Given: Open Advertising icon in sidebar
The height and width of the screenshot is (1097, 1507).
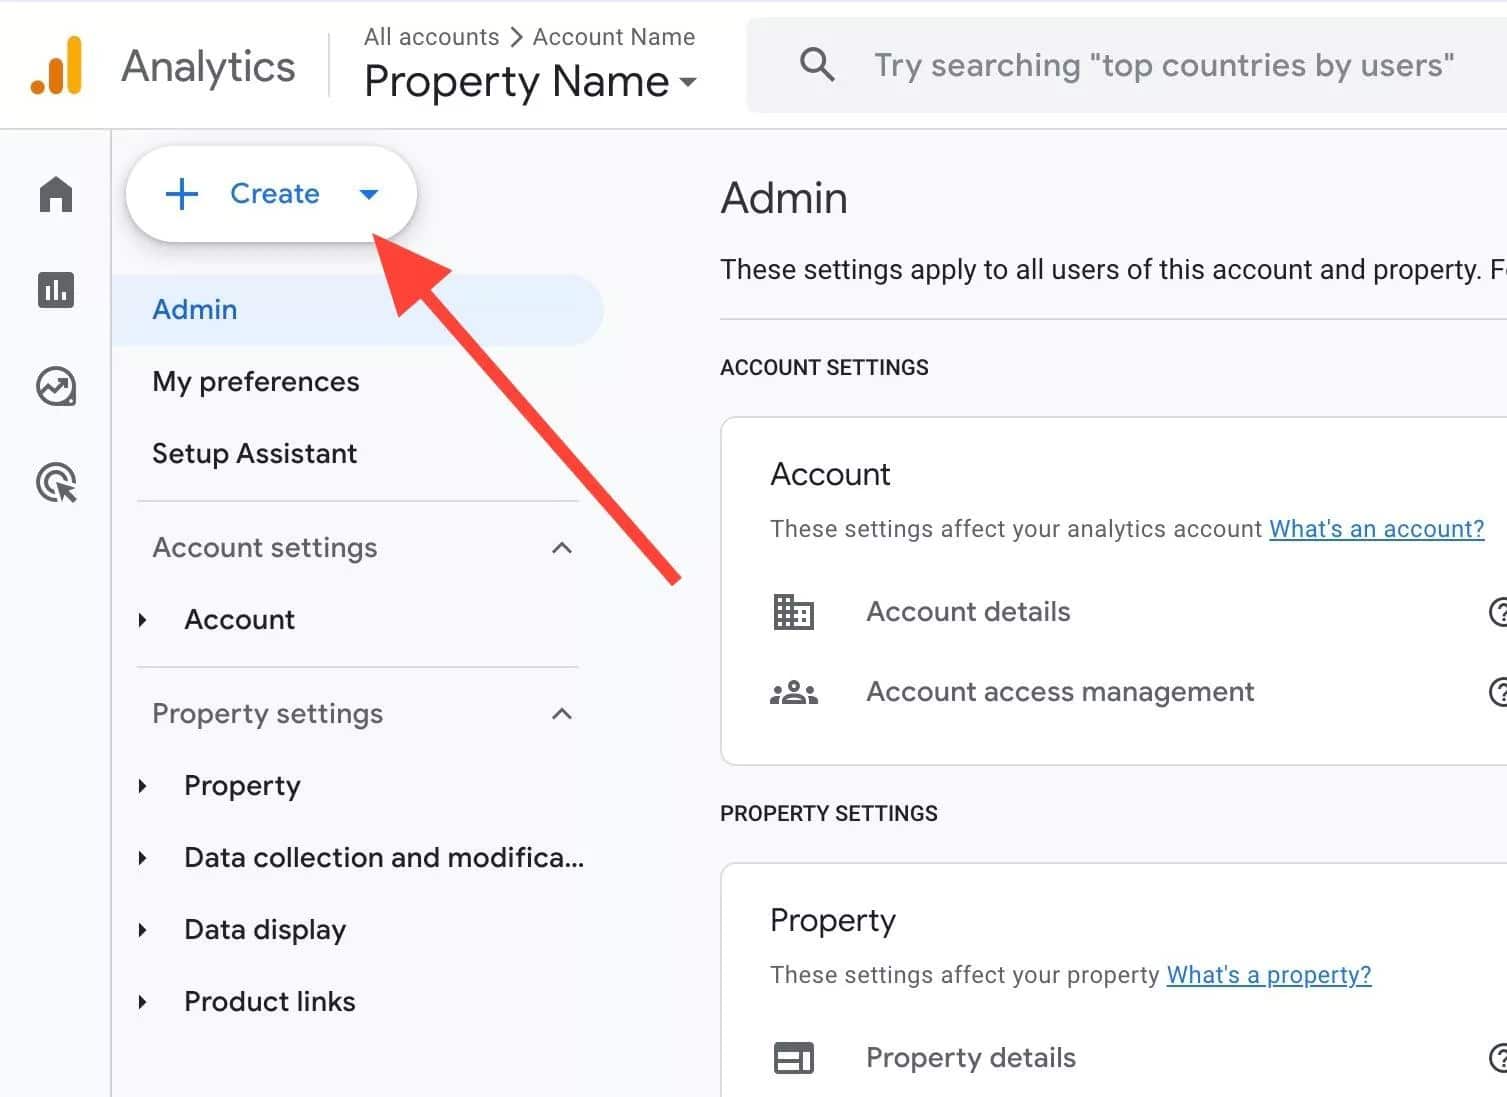Looking at the screenshot, I should point(56,483).
